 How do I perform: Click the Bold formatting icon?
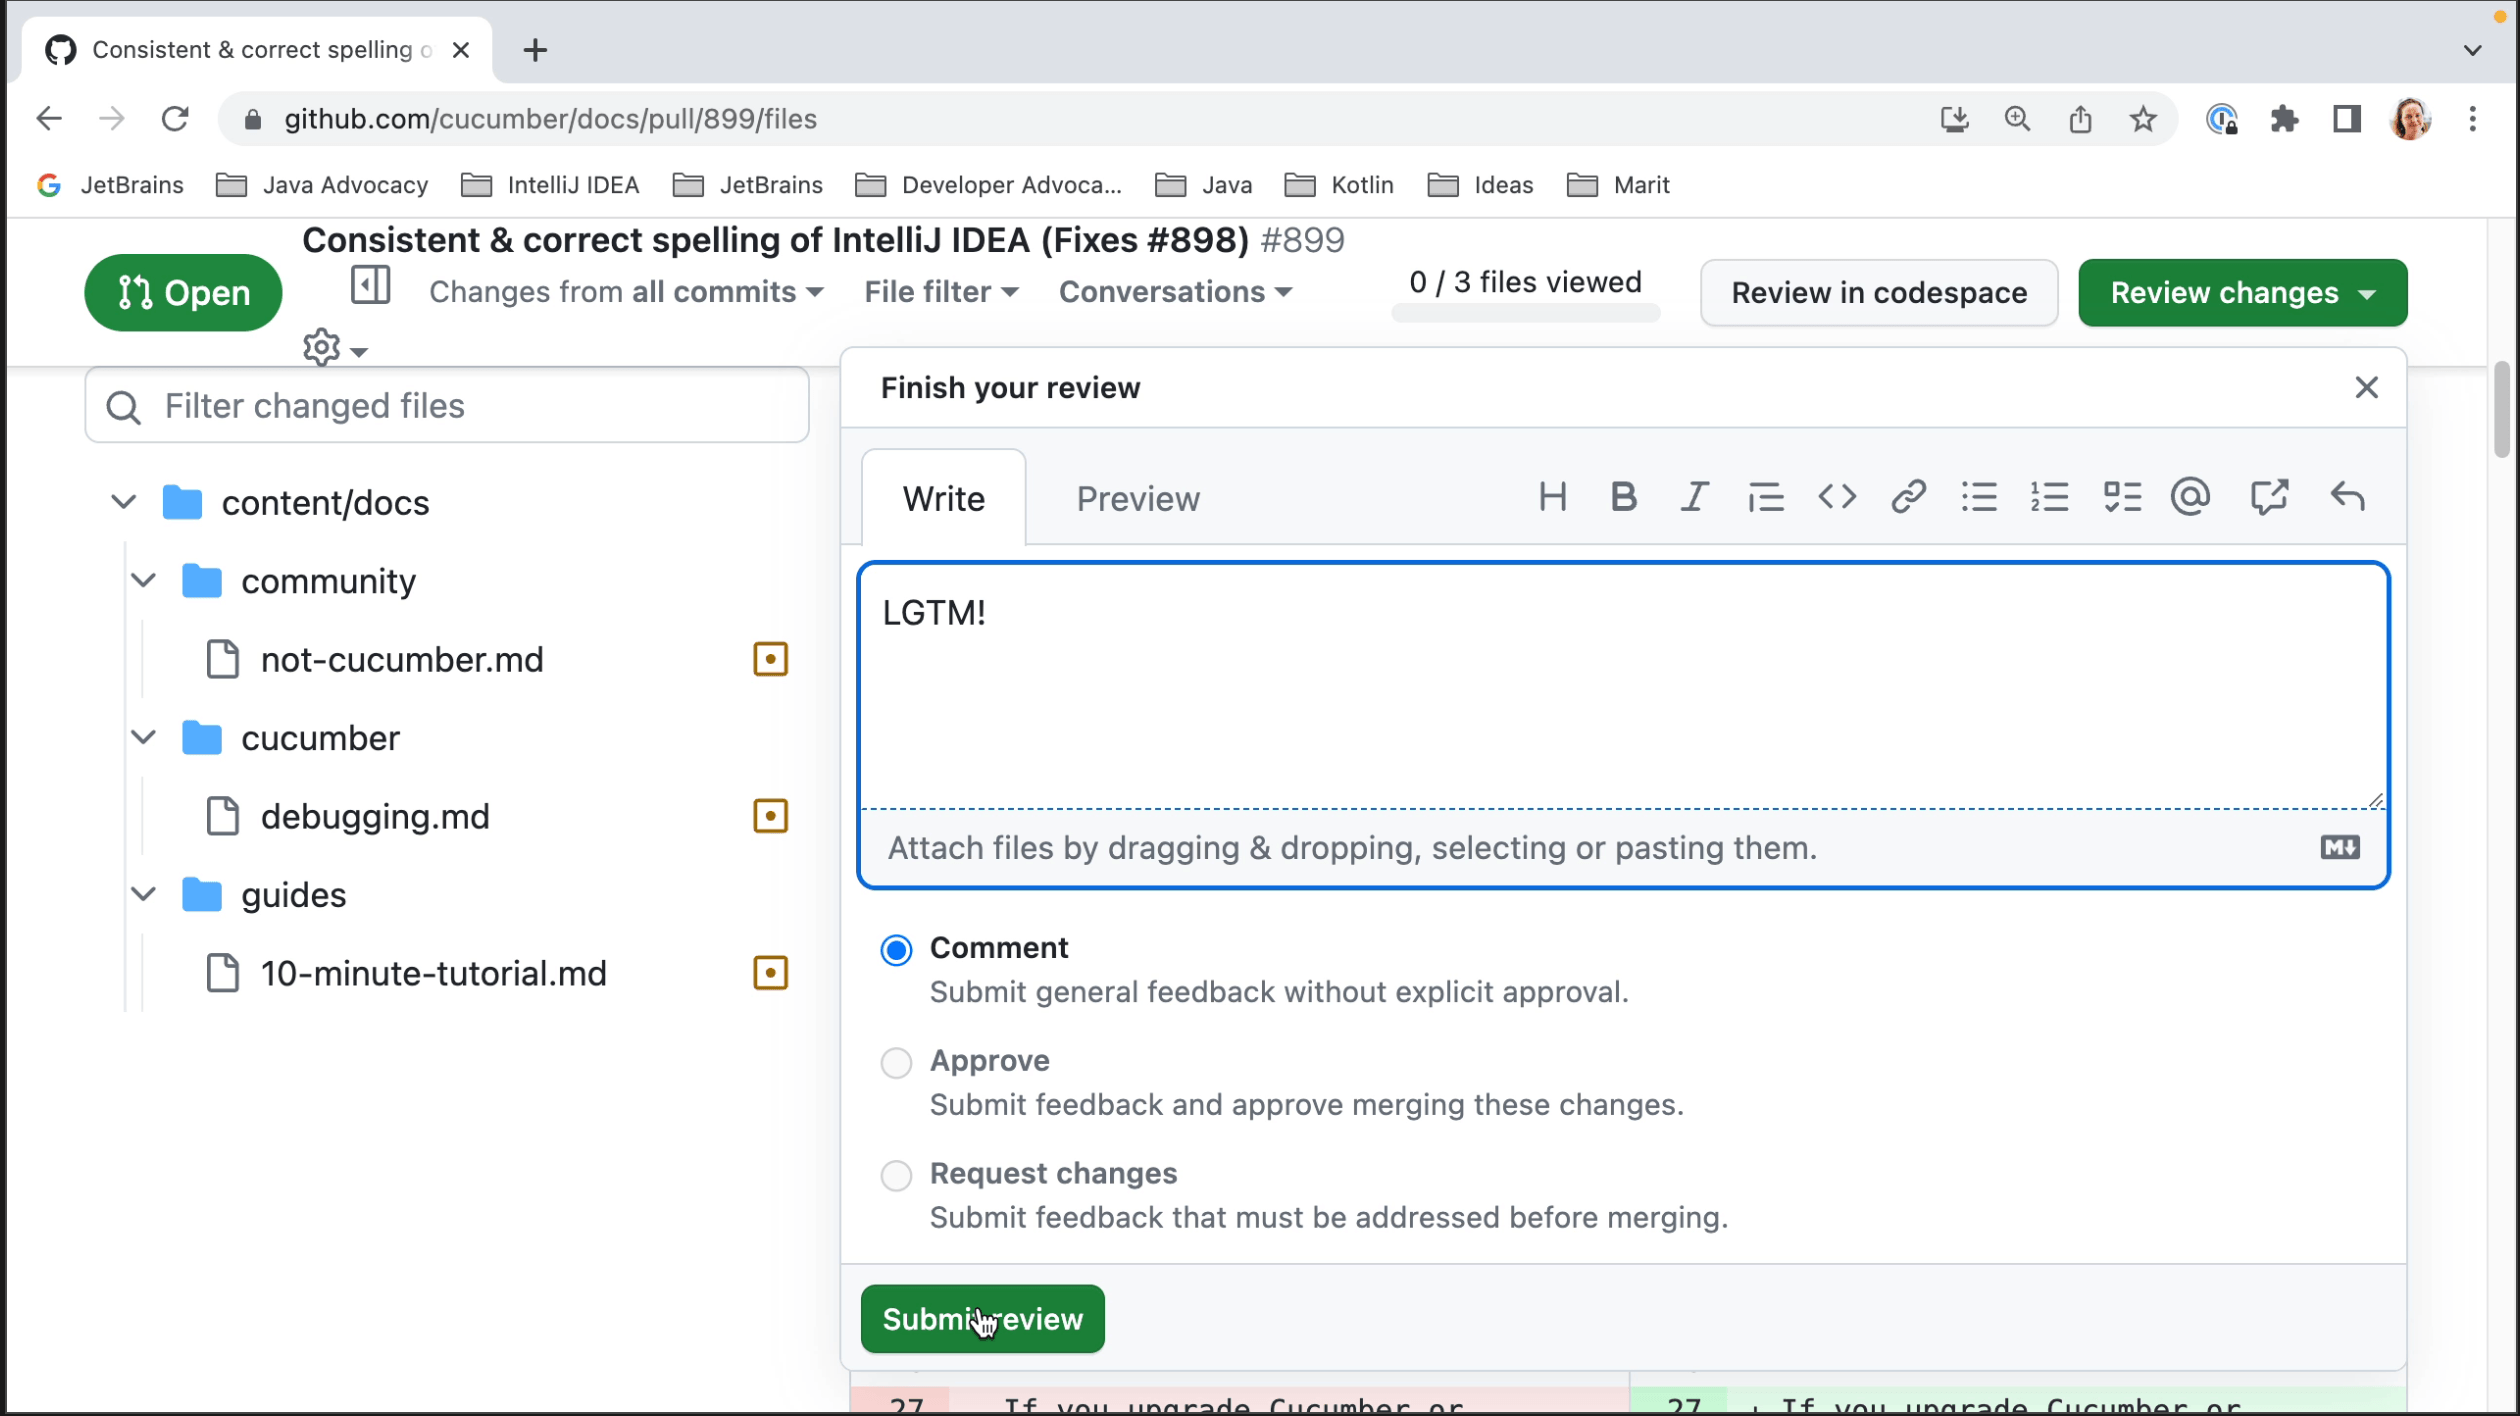click(x=1623, y=497)
